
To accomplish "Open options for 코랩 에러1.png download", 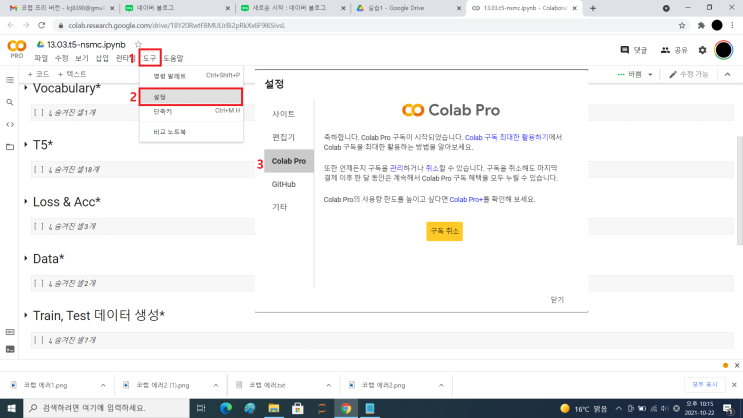I will [103, 385].
